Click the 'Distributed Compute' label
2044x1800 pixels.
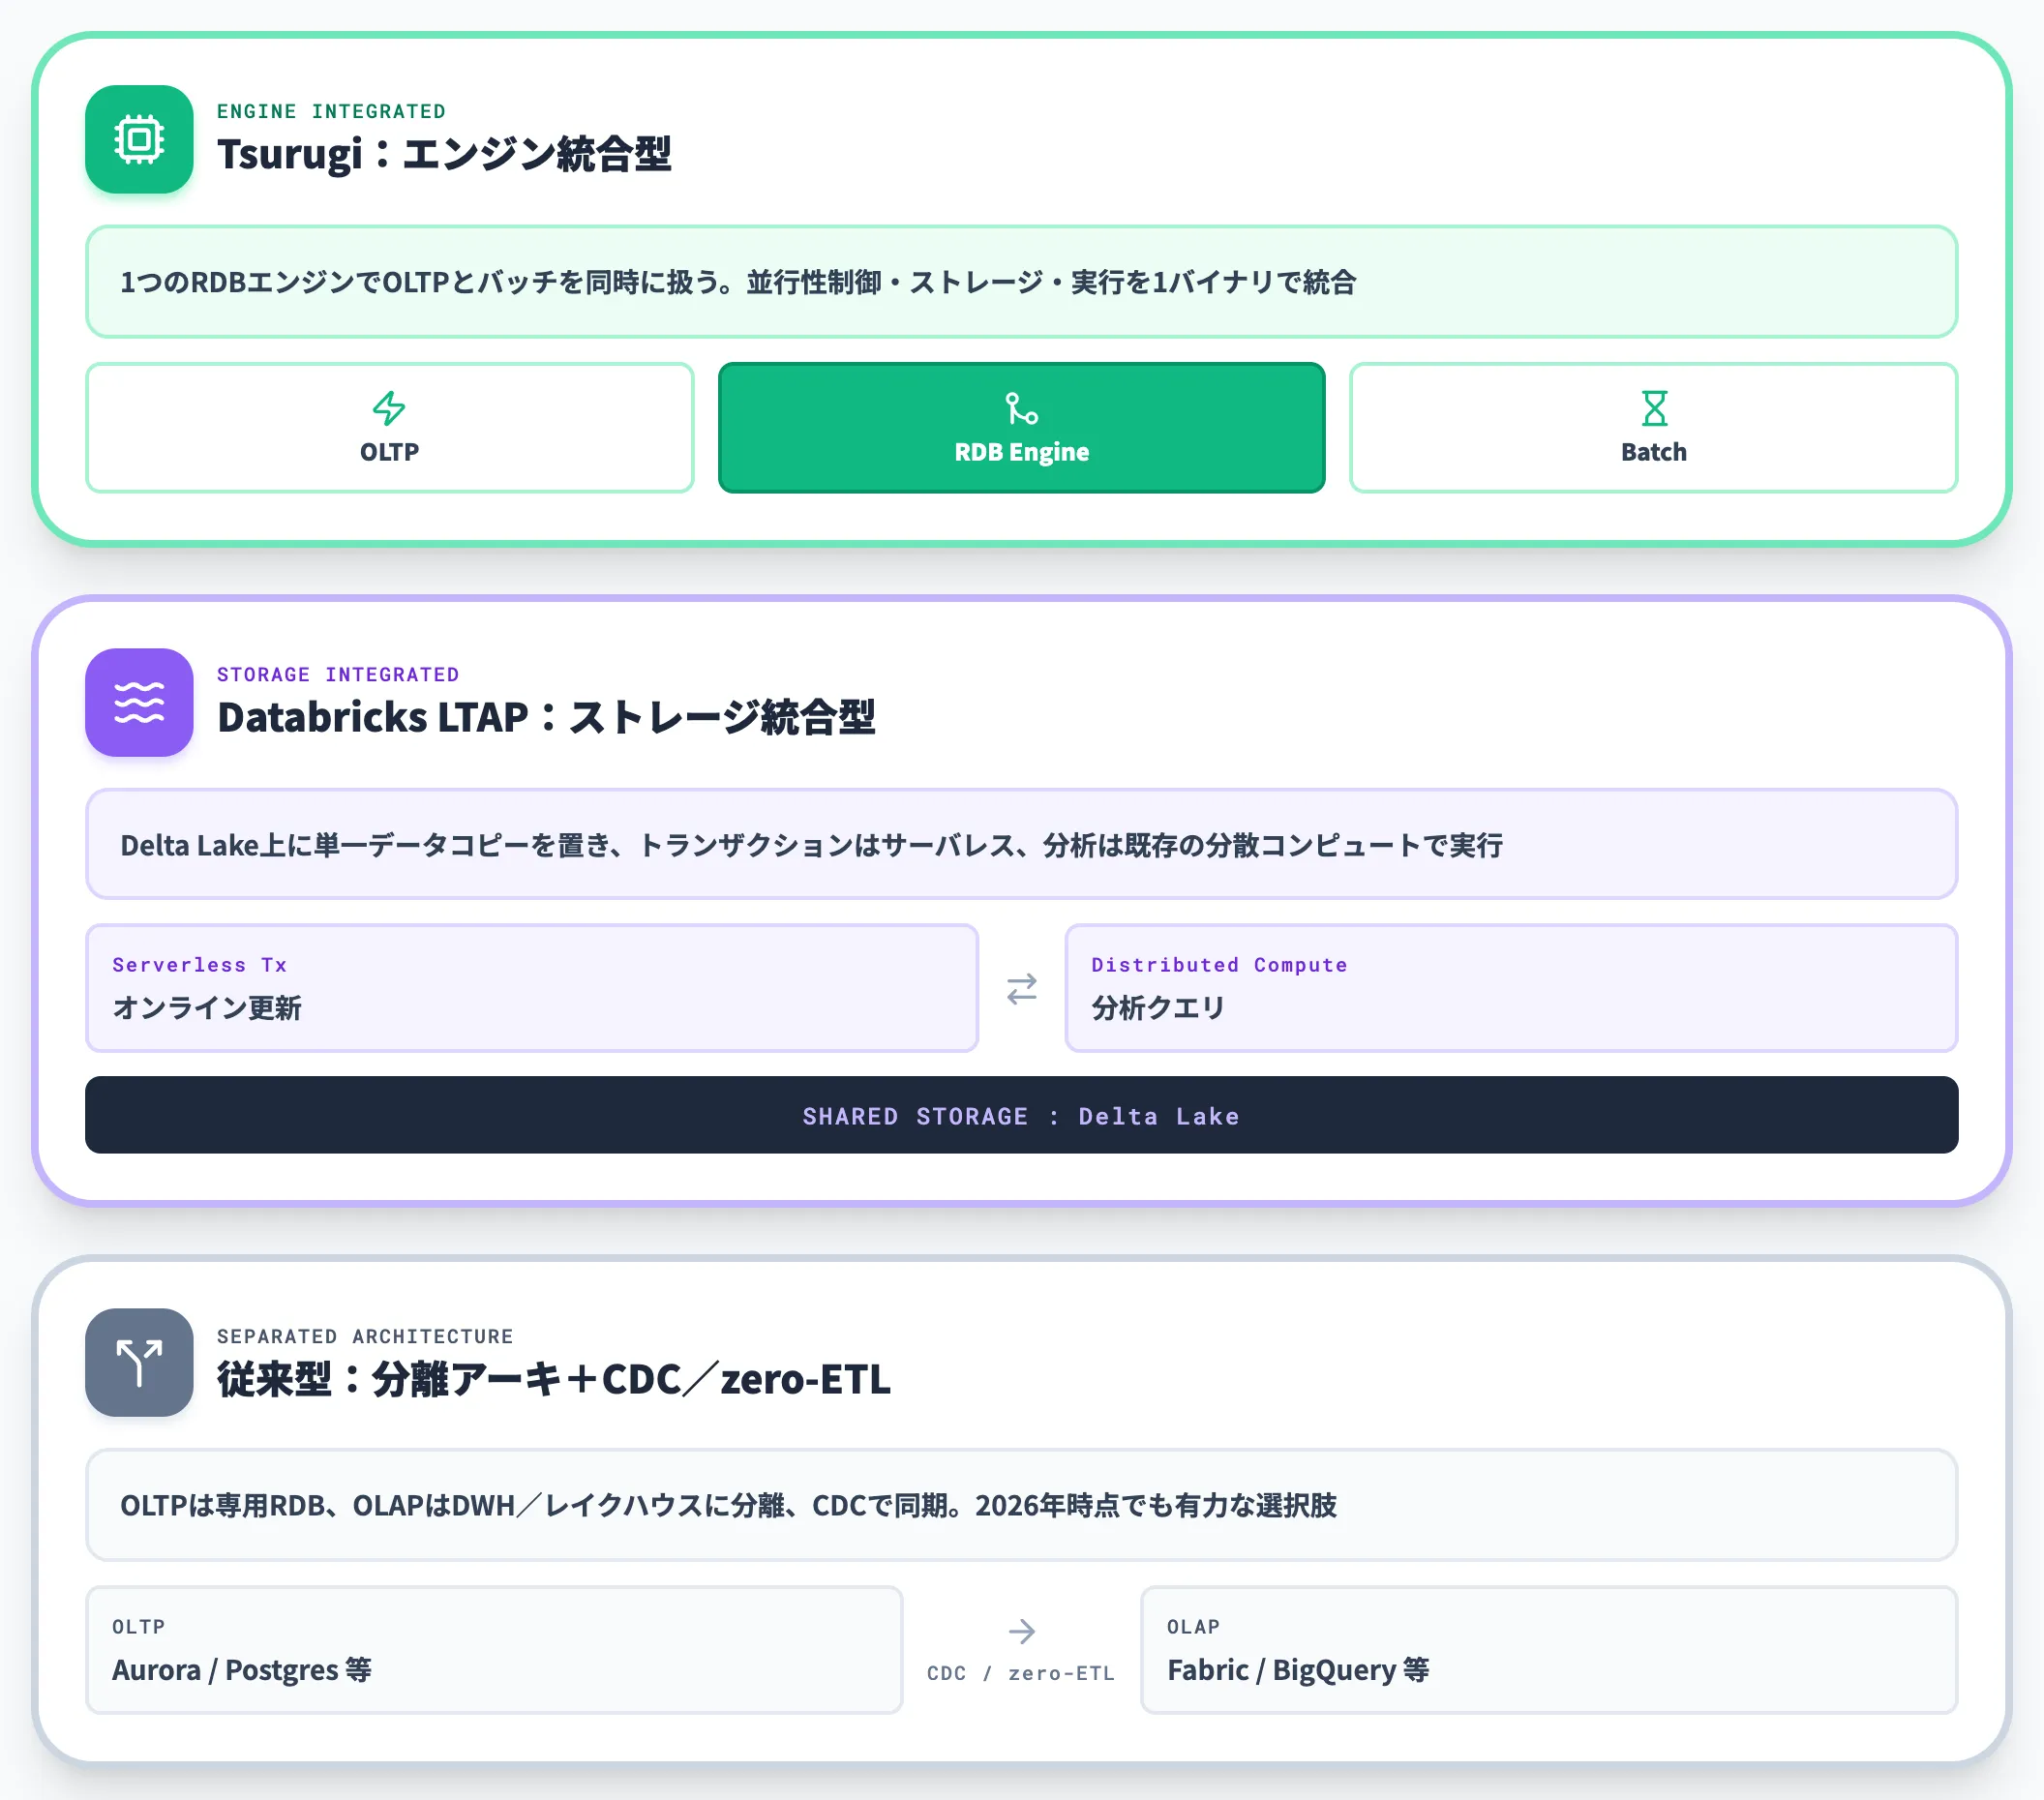pyautogui.click(x=1219, y=965)
